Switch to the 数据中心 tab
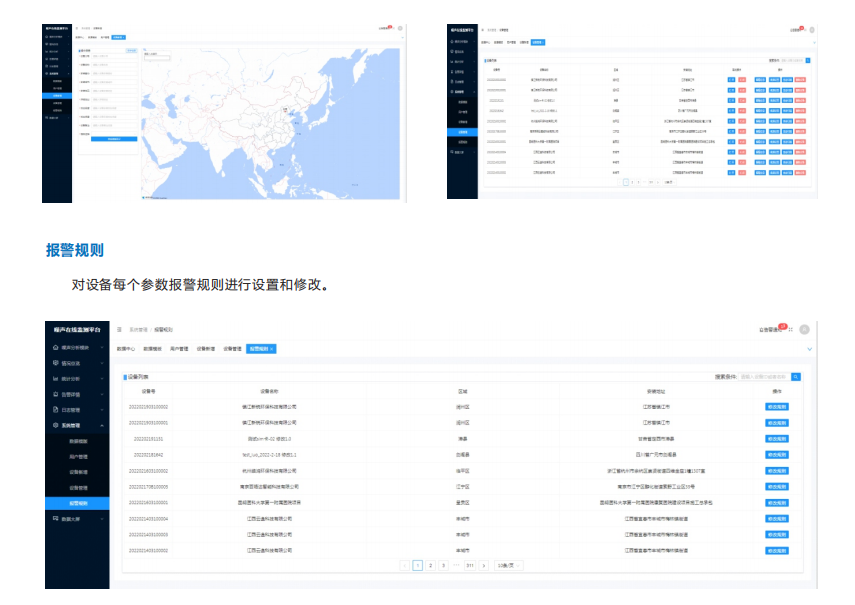The height and width of the screenshot is (605, 855). tap(126, 349)
